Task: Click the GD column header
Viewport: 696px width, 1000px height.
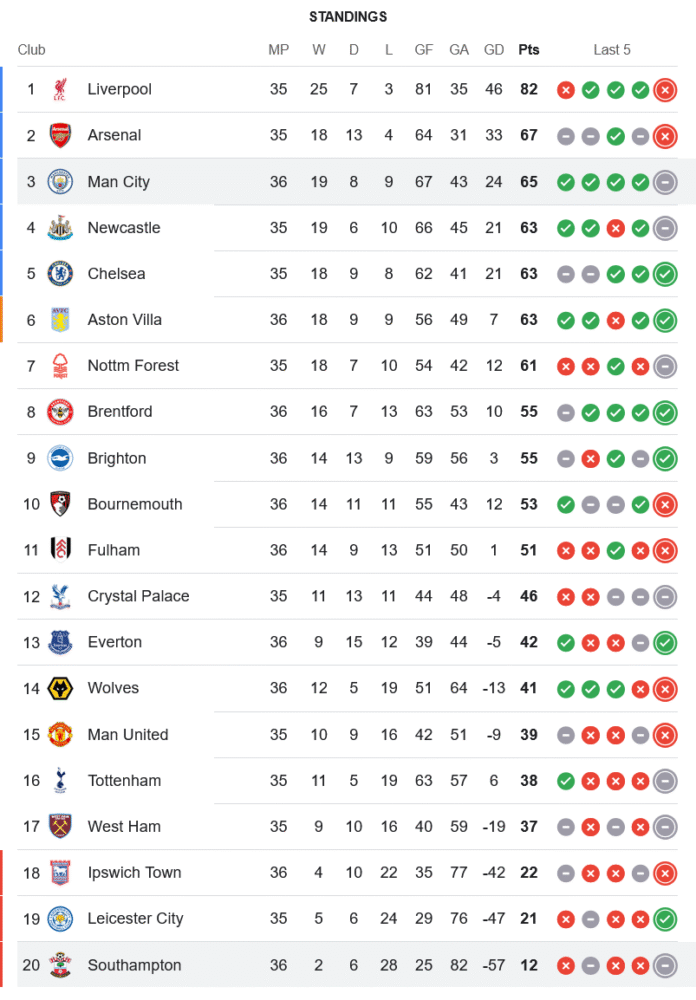Action: click(493, 50)
